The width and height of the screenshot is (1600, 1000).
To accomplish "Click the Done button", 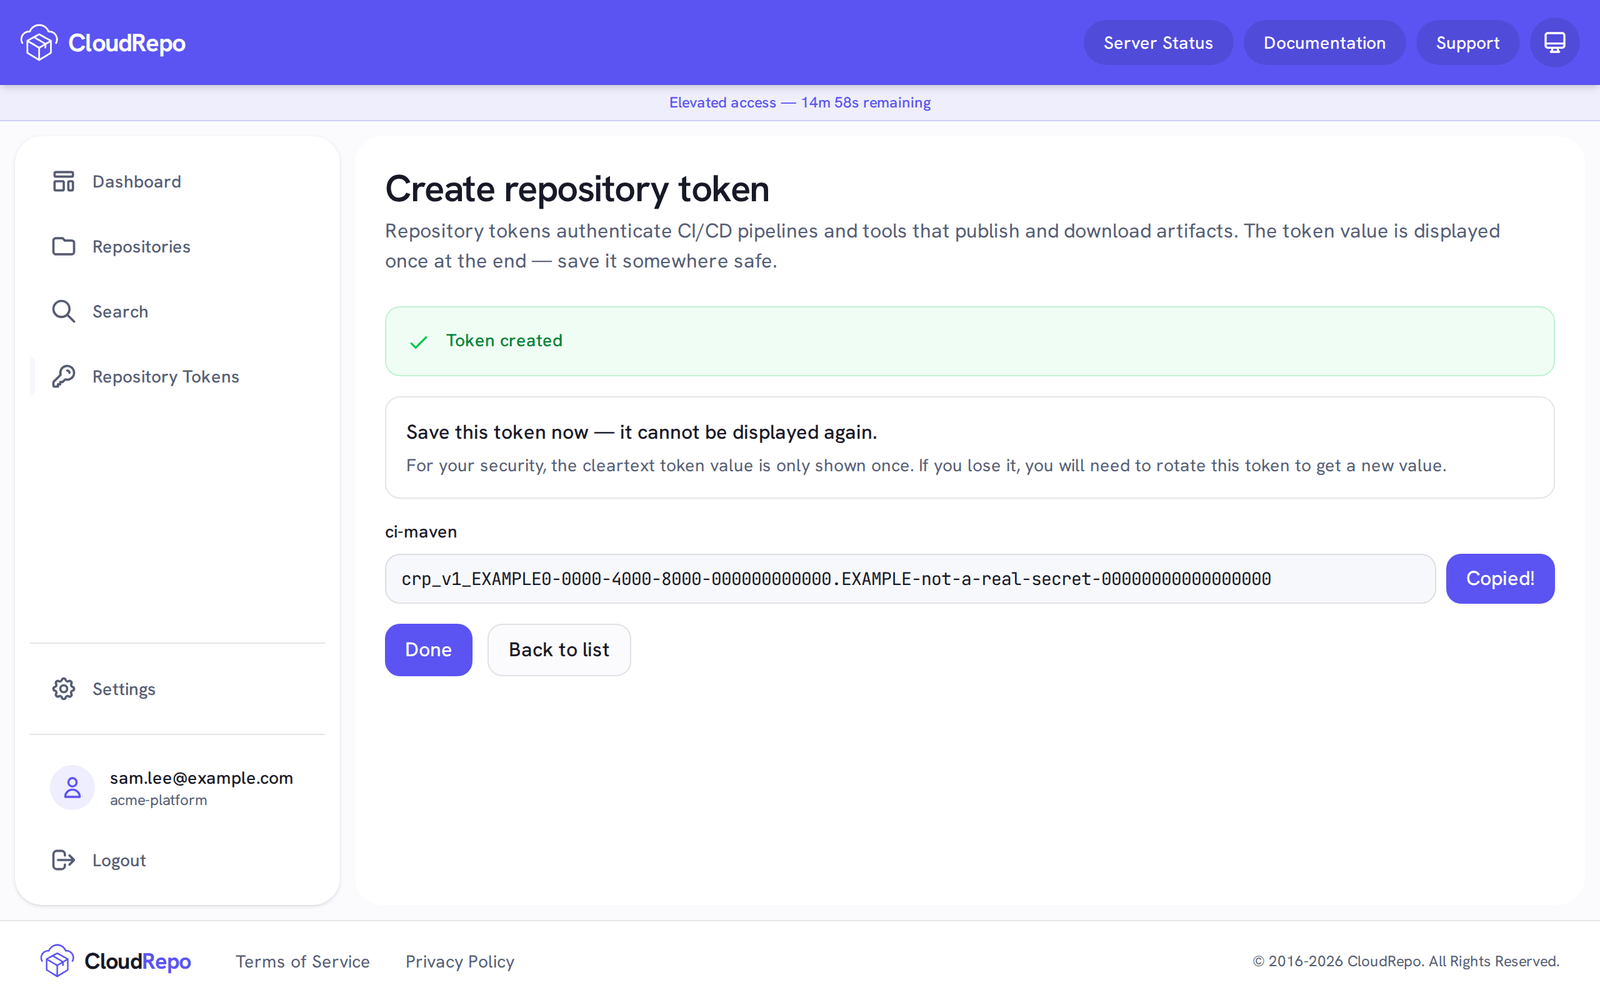I will pyautogui.click(x=428, y=650).
